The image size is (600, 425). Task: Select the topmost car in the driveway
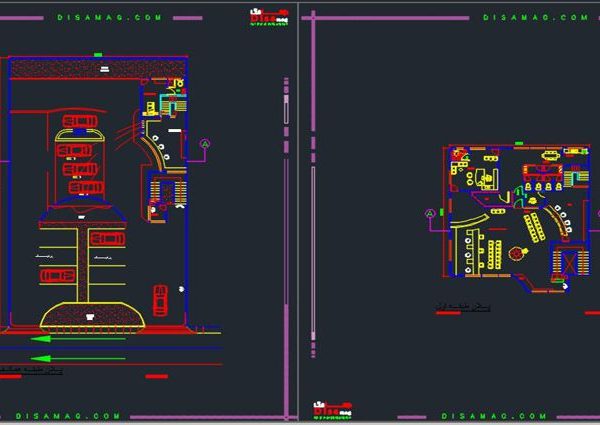pos(78,122)
